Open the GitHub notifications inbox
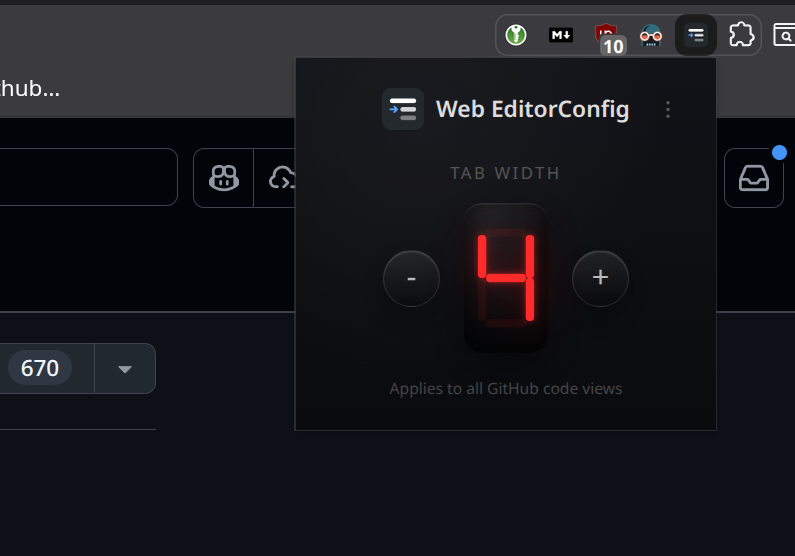The image size is (795, 556). [754, 178]
